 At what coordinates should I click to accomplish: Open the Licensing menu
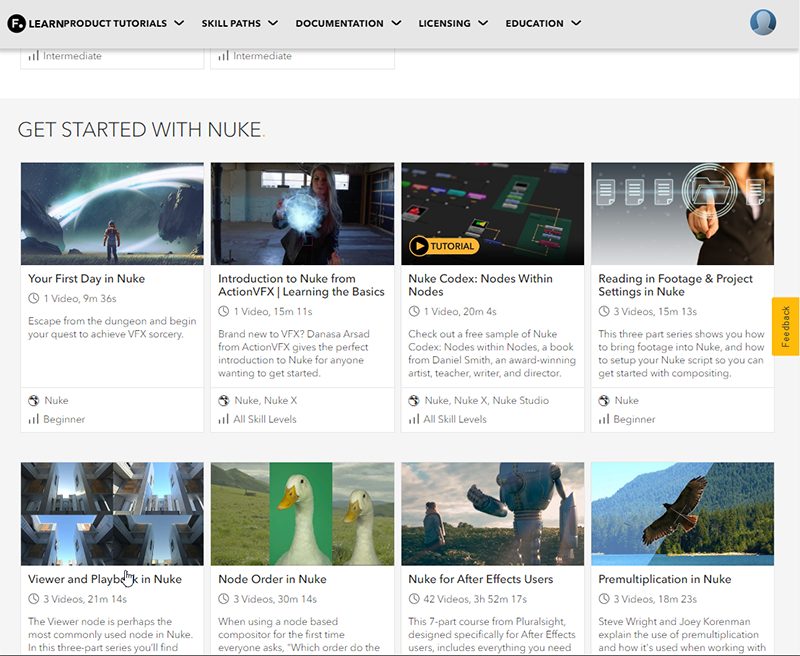(x=453, y=23)
